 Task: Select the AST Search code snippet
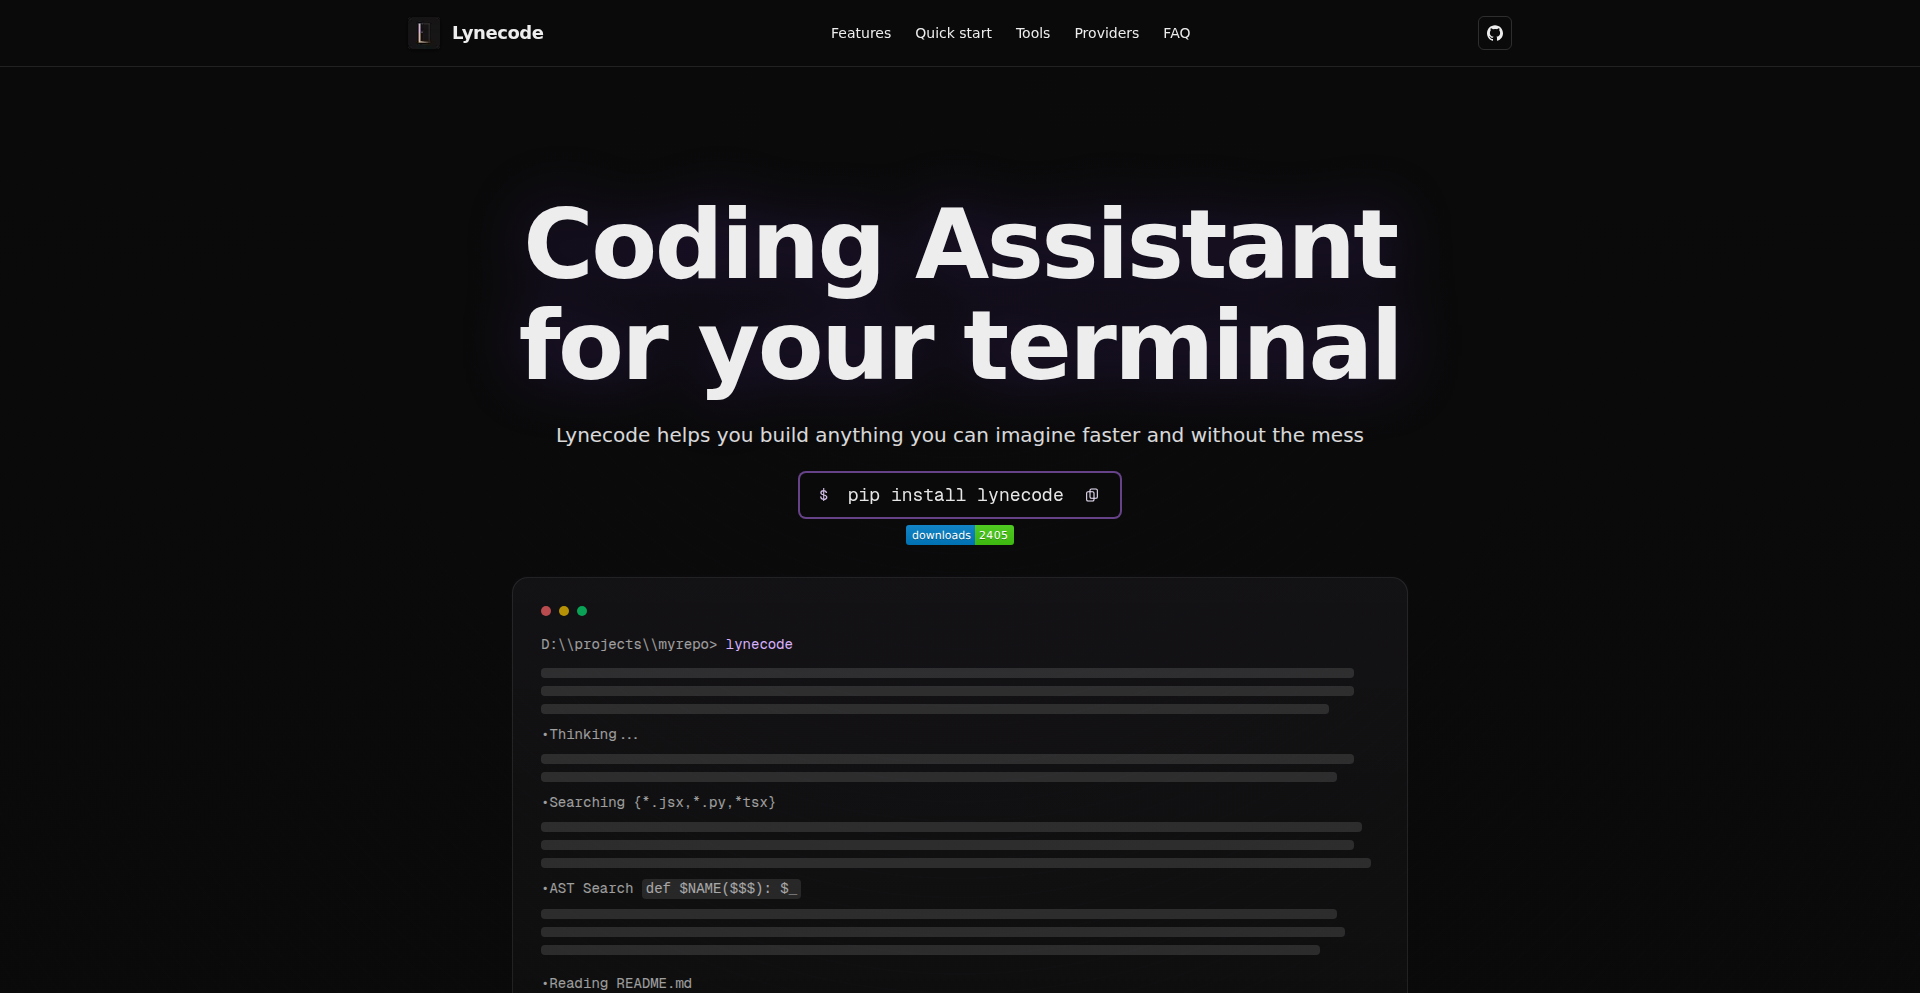click(x=720, y=888)
